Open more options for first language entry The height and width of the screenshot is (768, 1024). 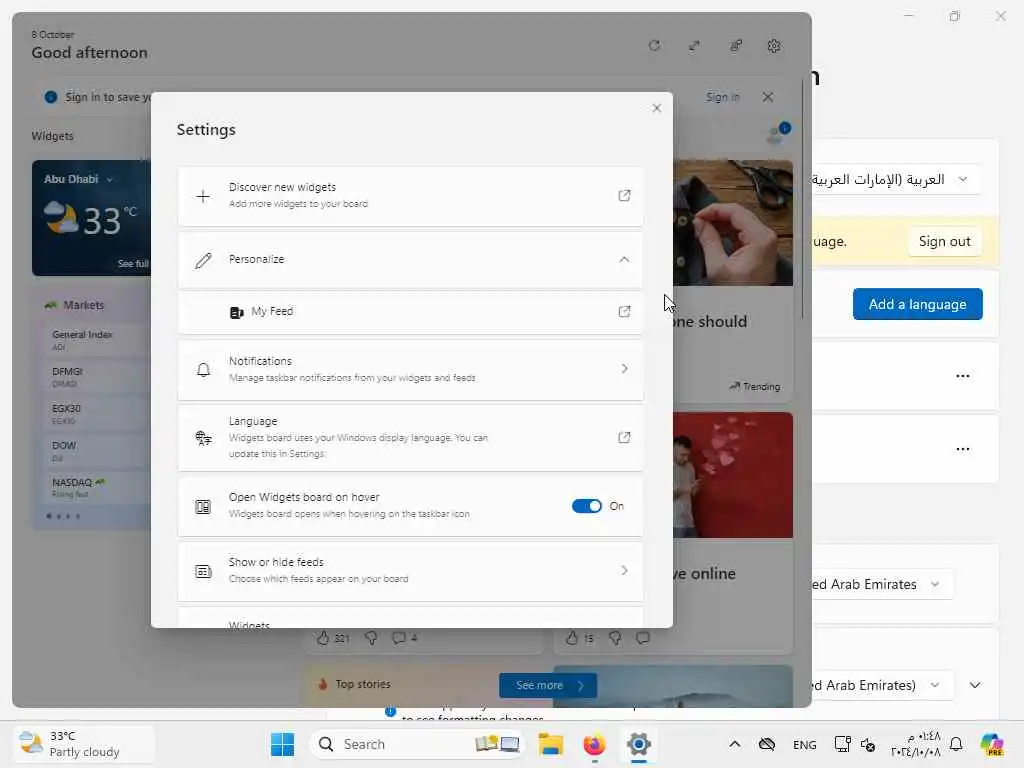click(x=962, y=376)
